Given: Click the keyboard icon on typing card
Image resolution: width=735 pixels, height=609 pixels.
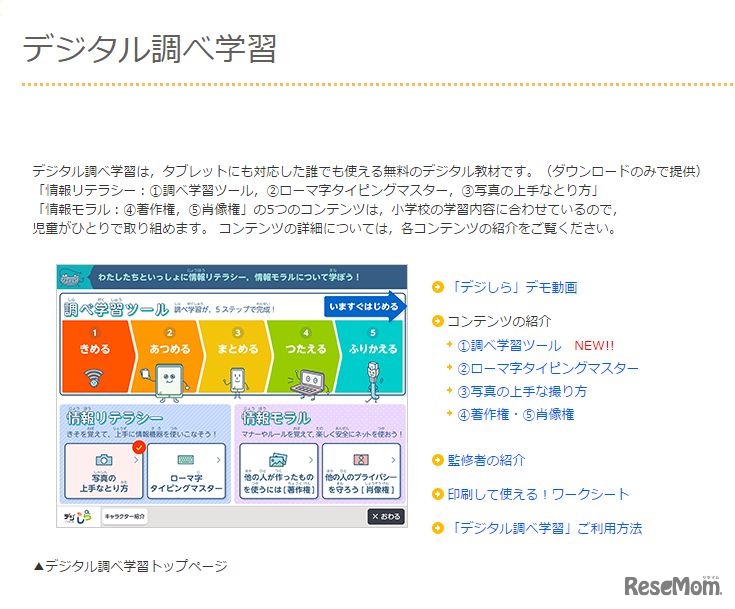Looking at the screenshot, I should pos(186,460).
